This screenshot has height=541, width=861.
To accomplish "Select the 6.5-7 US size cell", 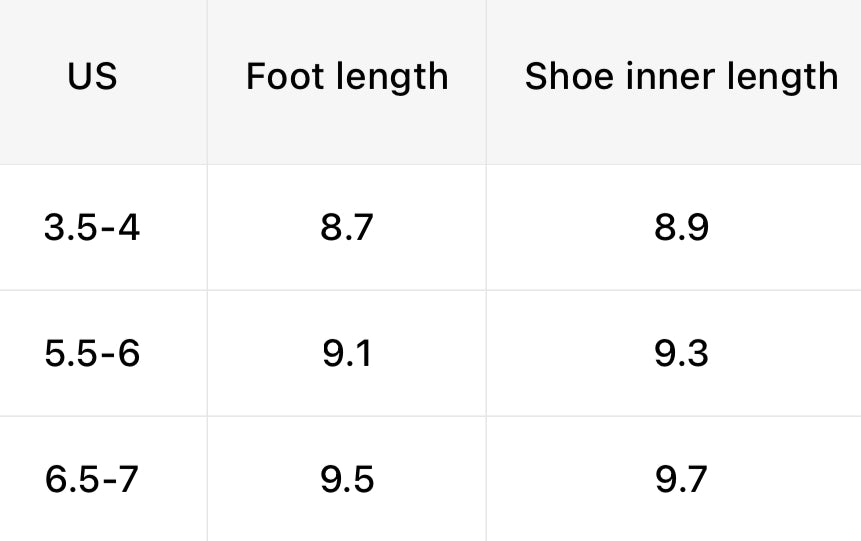I will click(x=92, y=479).
